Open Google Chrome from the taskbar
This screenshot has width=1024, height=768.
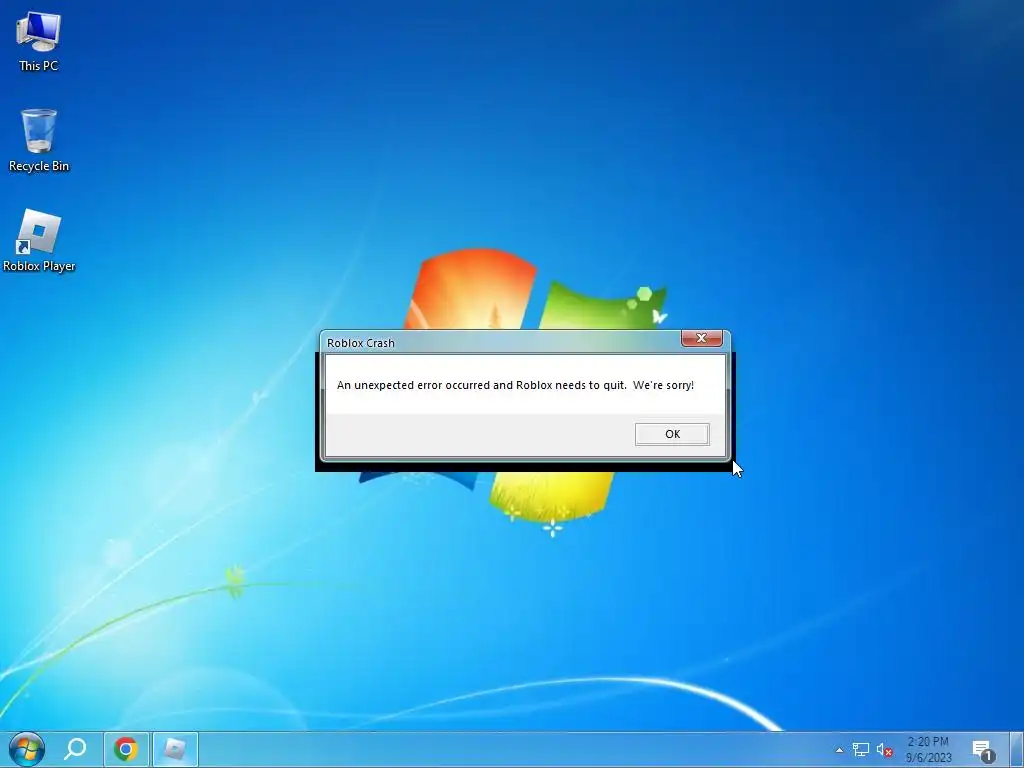click(125, 749)
